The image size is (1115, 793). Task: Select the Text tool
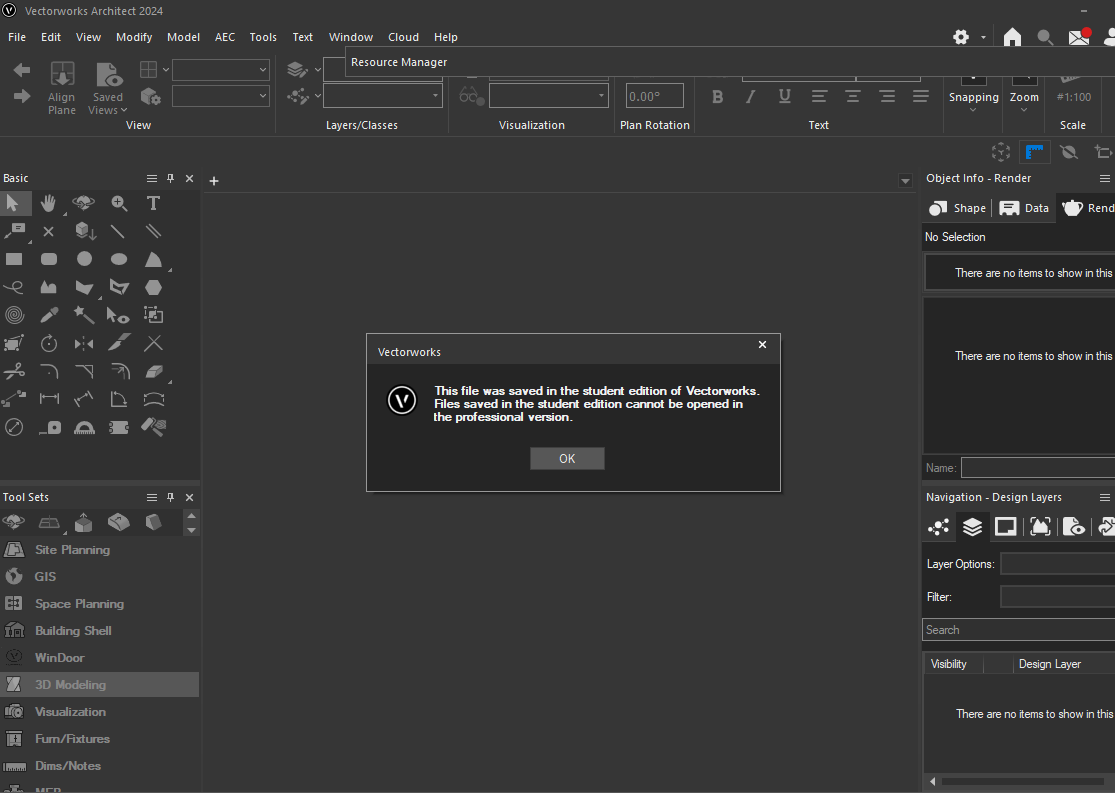[152, 203]
